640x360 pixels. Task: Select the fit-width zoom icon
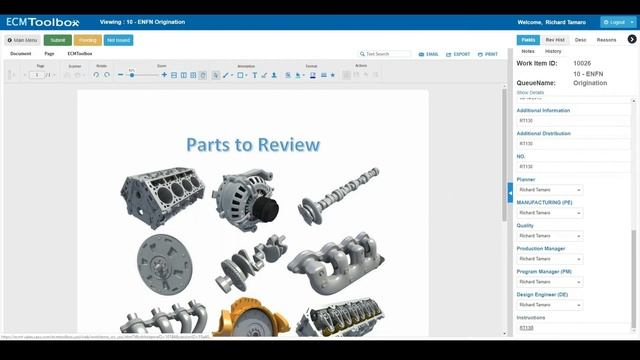click(x=174, y=75)
